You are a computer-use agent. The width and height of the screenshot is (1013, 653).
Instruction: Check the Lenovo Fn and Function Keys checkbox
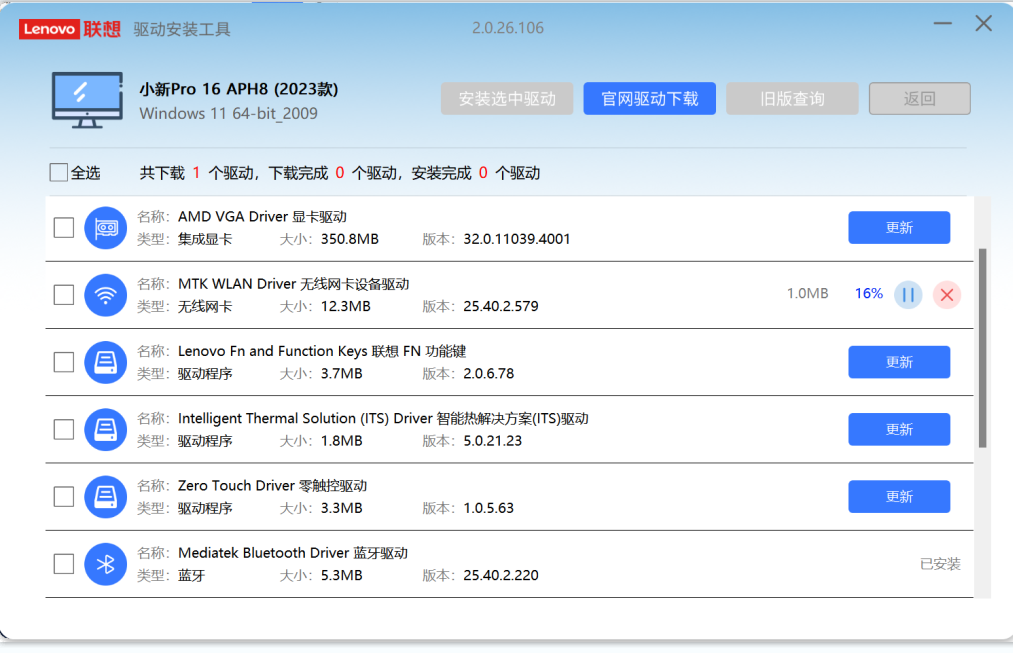63,362
